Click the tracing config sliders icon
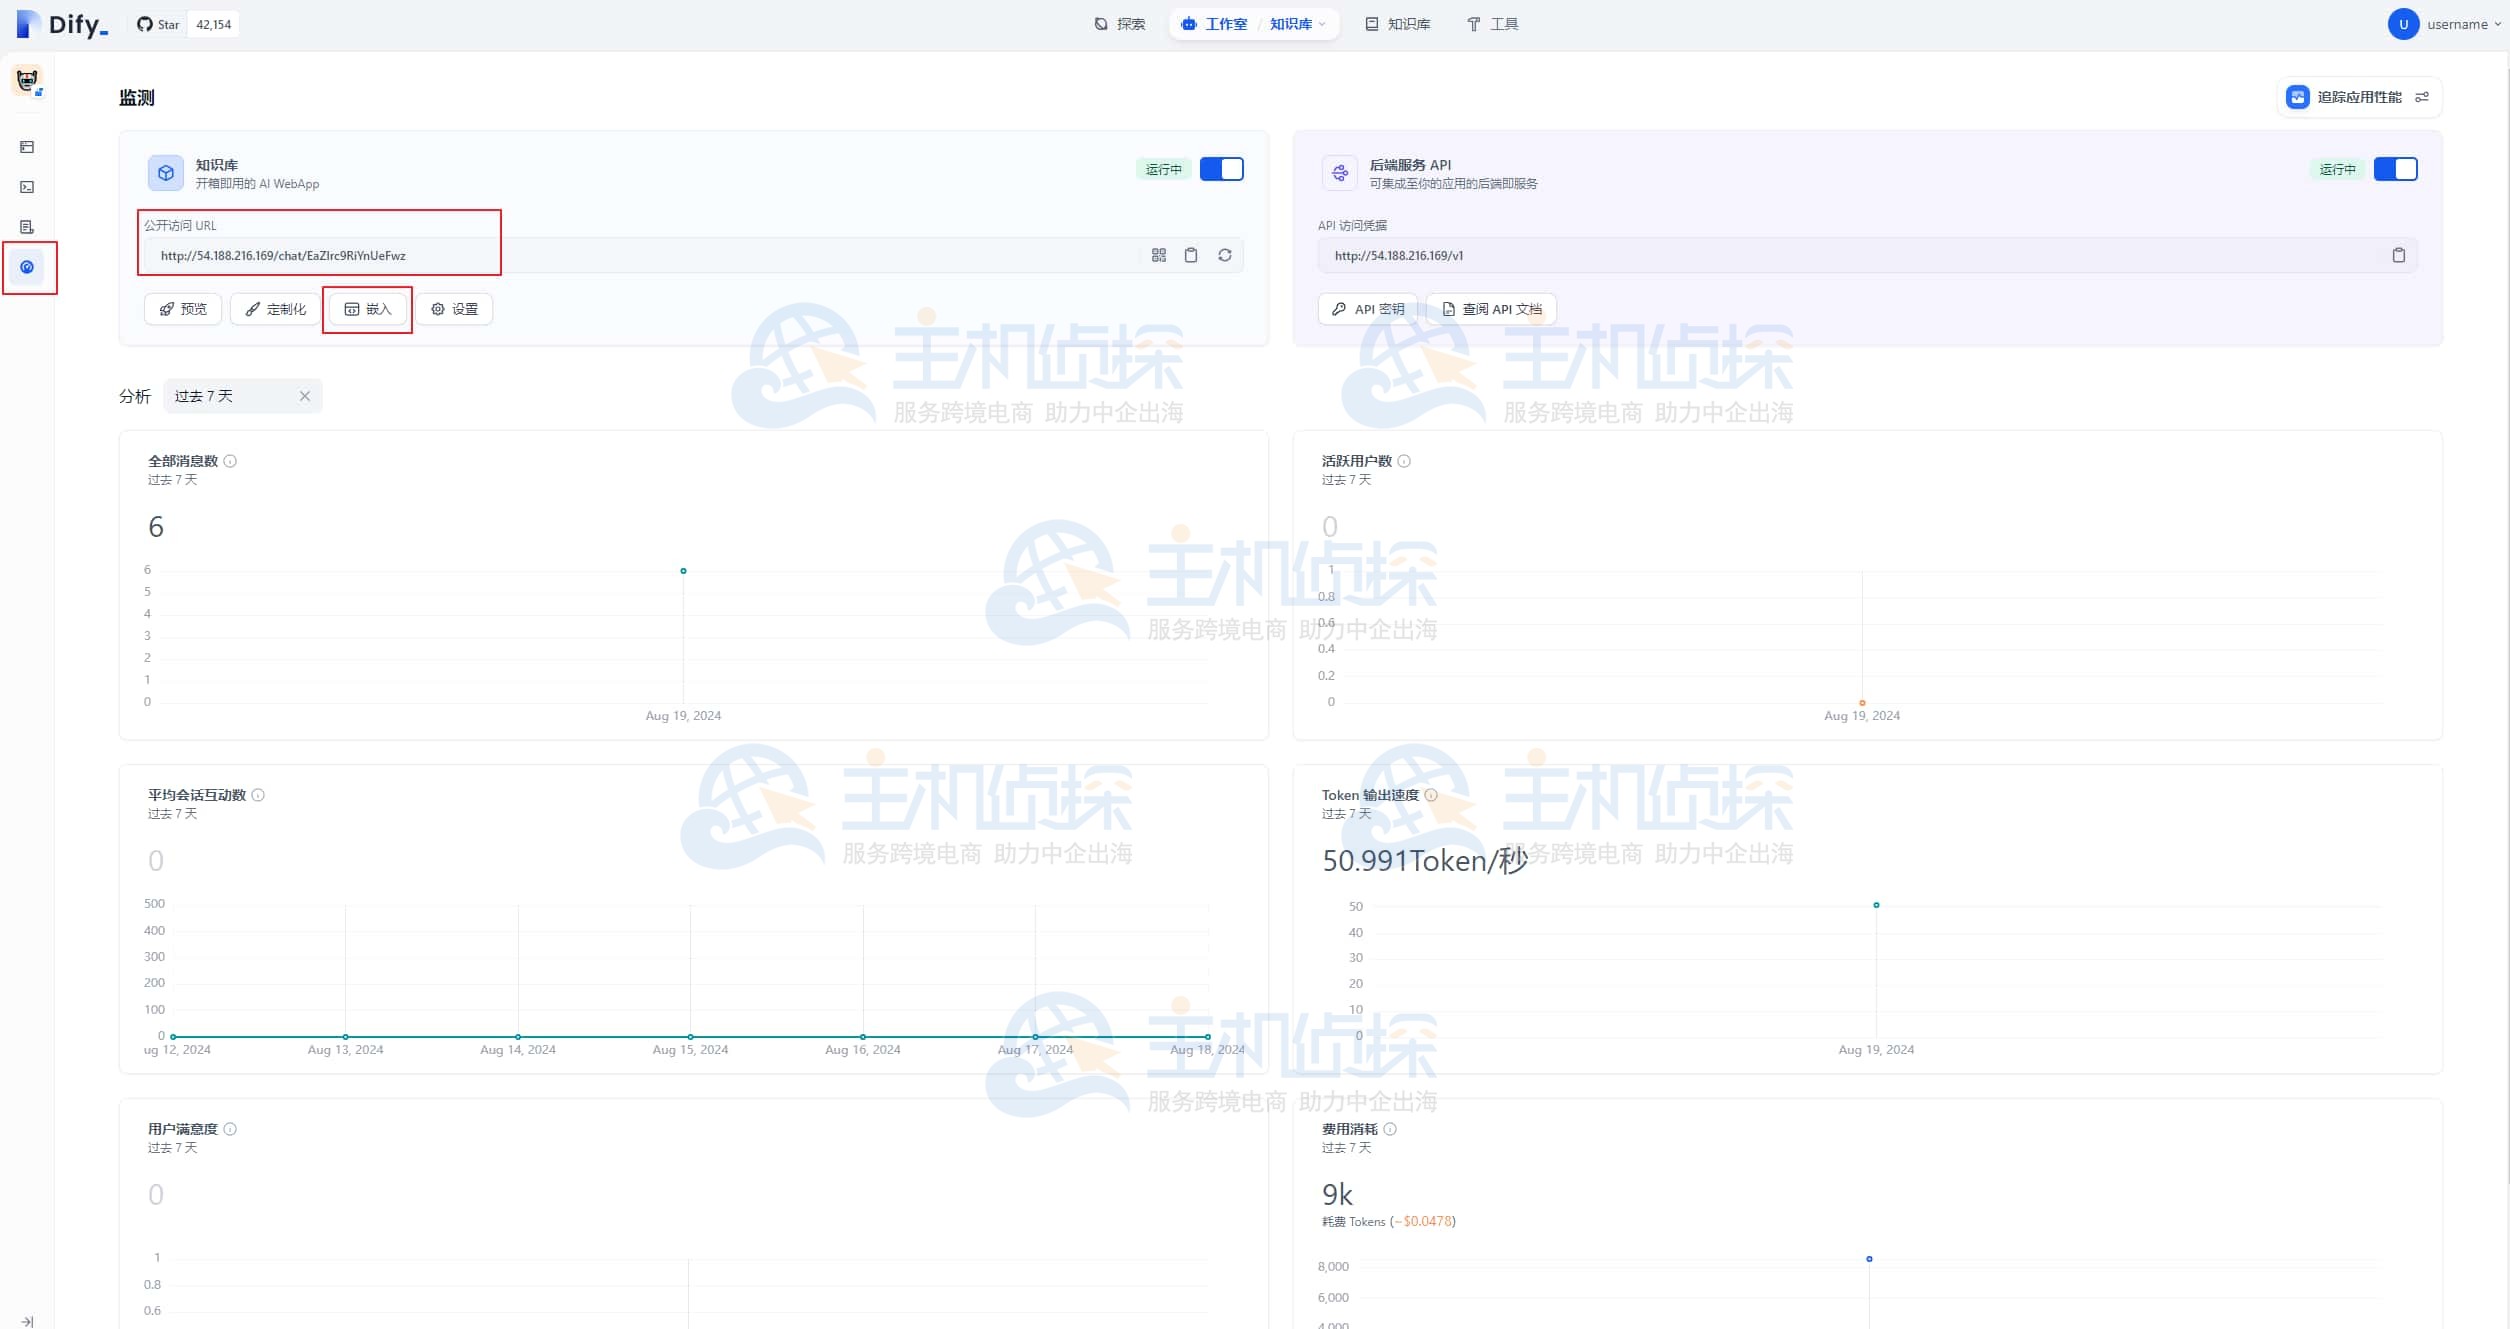Screen dimensions: 2510x1329 (x=2422, y=97)
